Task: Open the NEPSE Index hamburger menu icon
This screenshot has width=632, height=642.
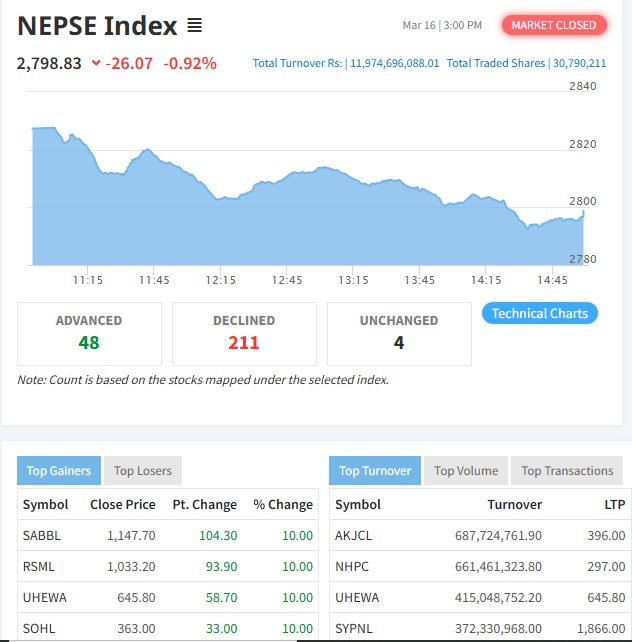Action: pos(195,26)
